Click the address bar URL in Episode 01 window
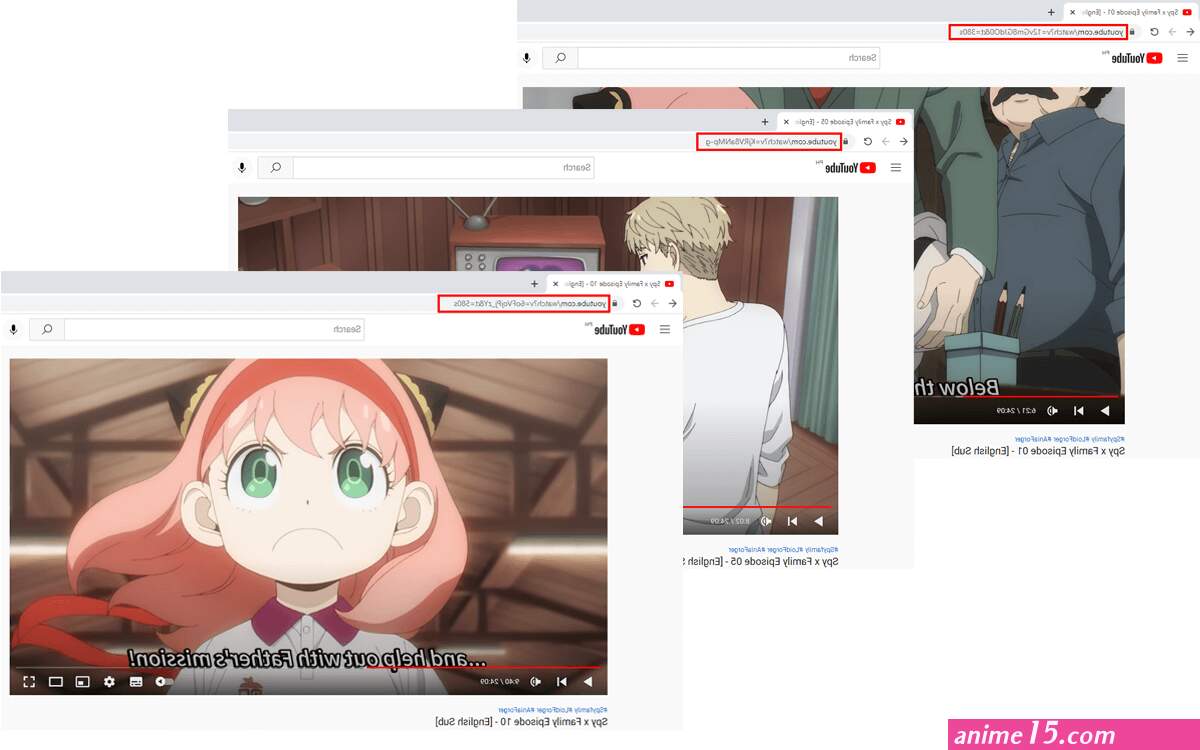This screenshot has width=1200, height=750. click(1039, 32)
